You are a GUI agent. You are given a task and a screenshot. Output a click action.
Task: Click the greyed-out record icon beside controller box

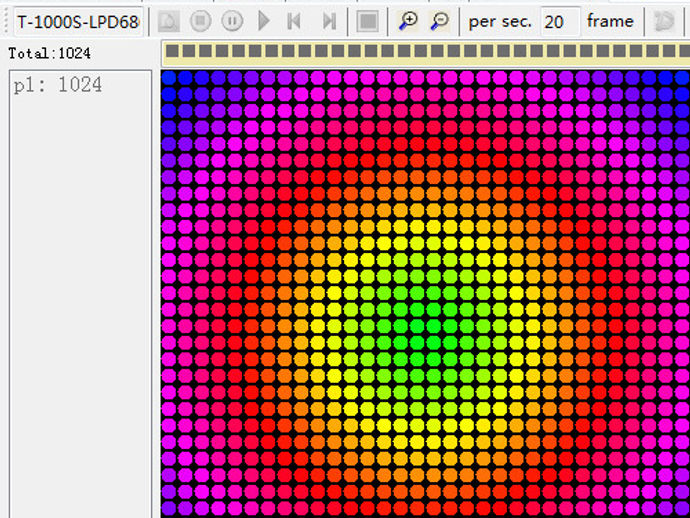point(169,21)
